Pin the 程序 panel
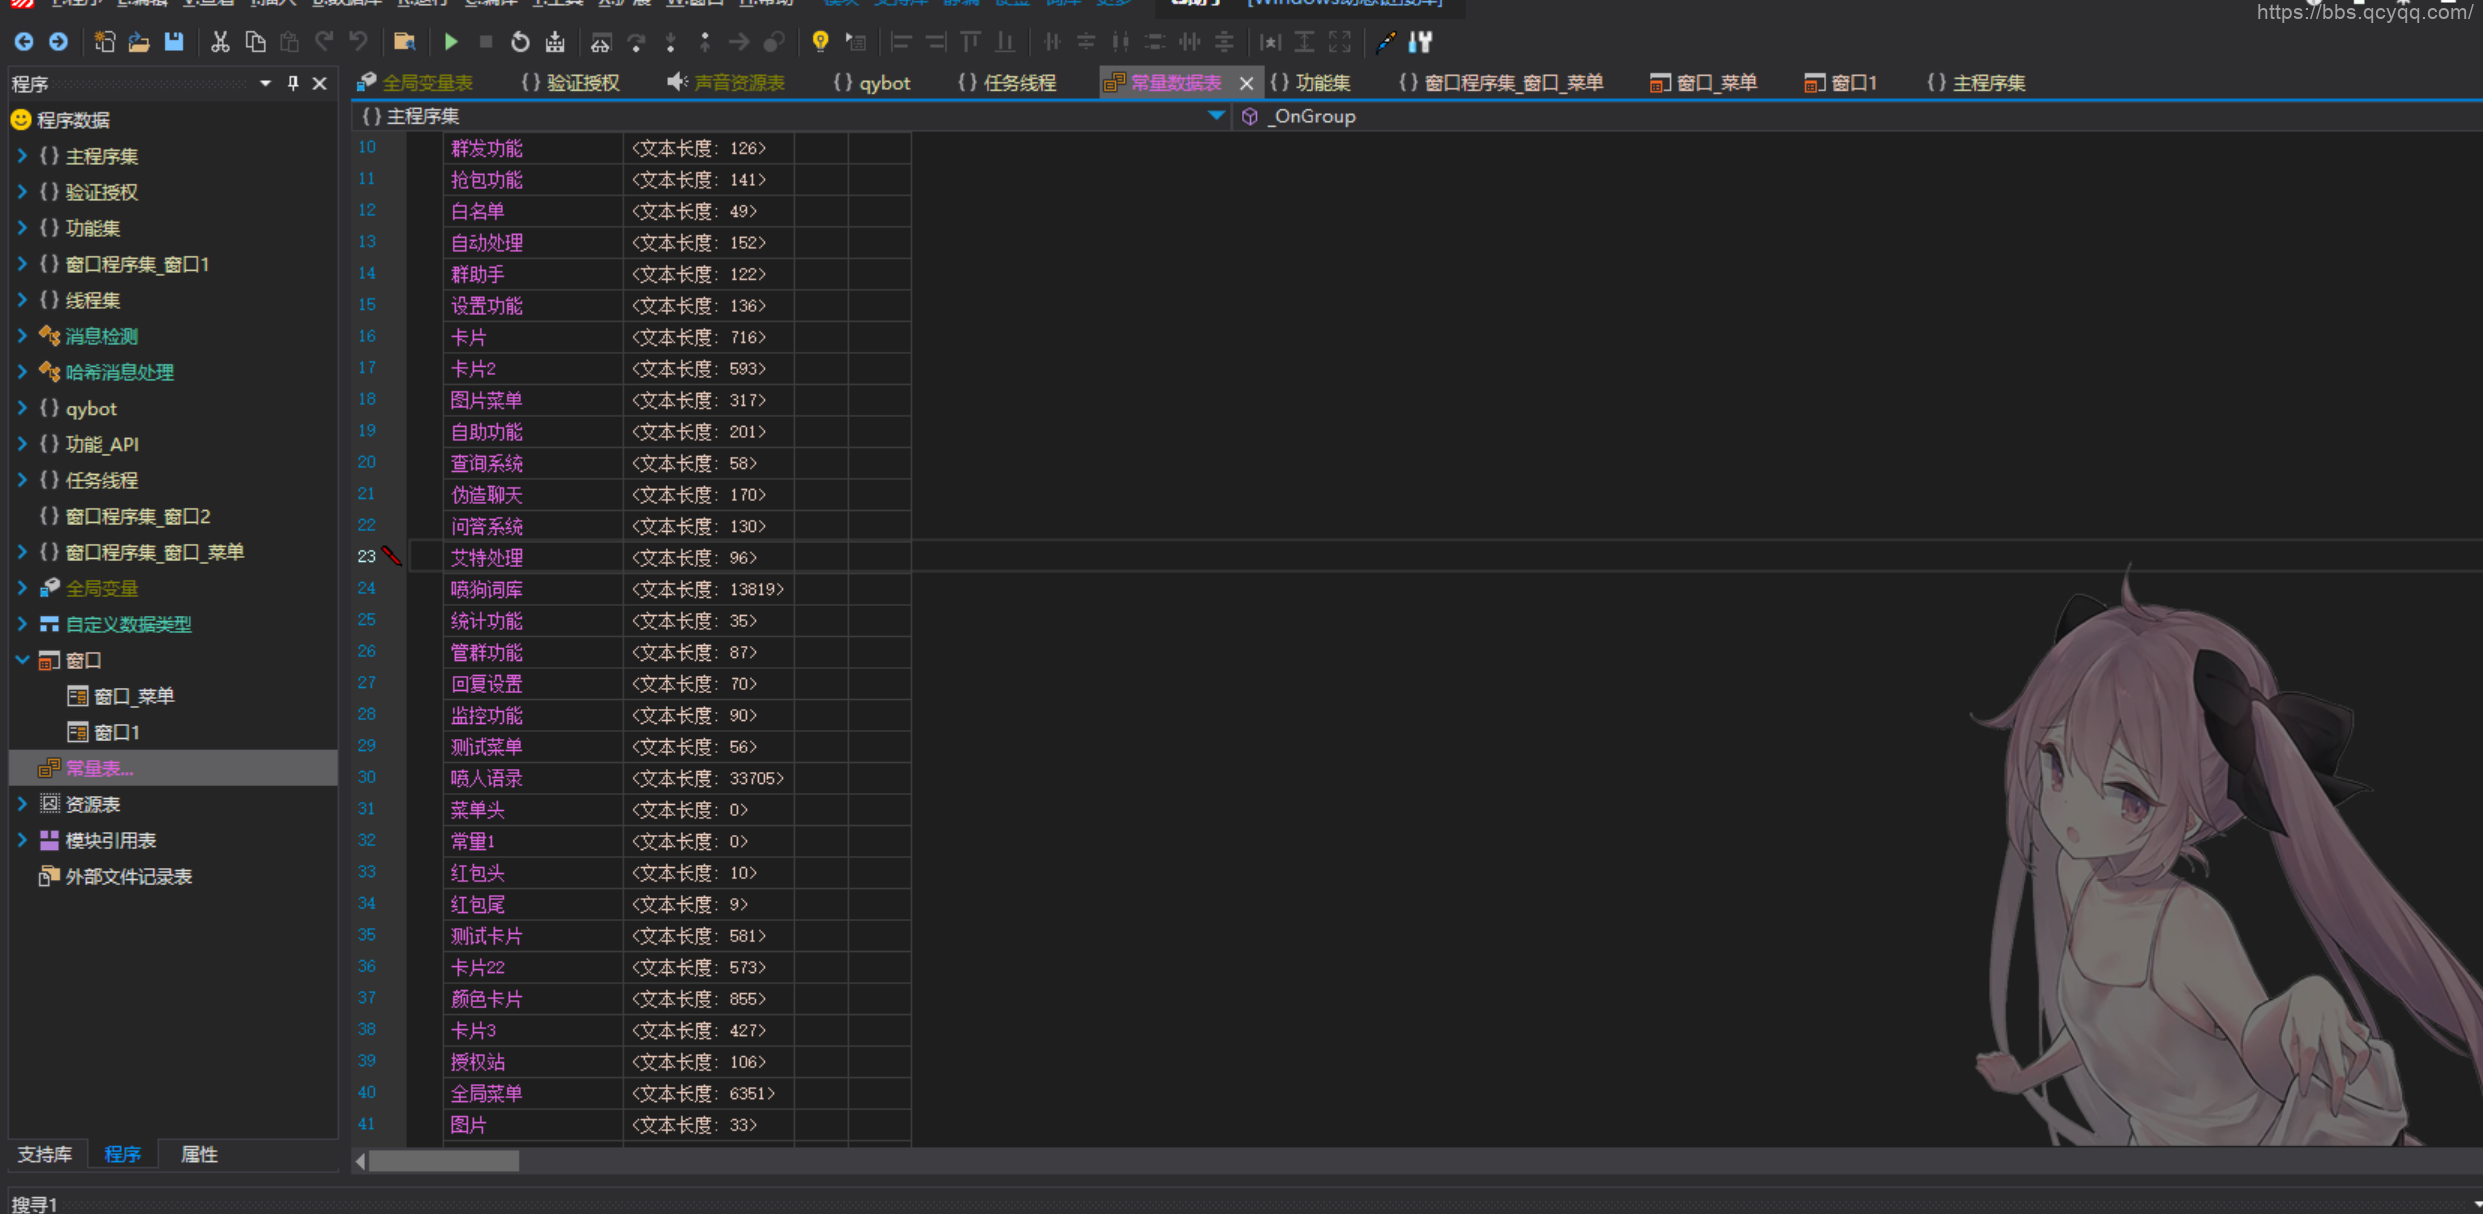Screen dimensions: 2483x1214 pos(293,84)
